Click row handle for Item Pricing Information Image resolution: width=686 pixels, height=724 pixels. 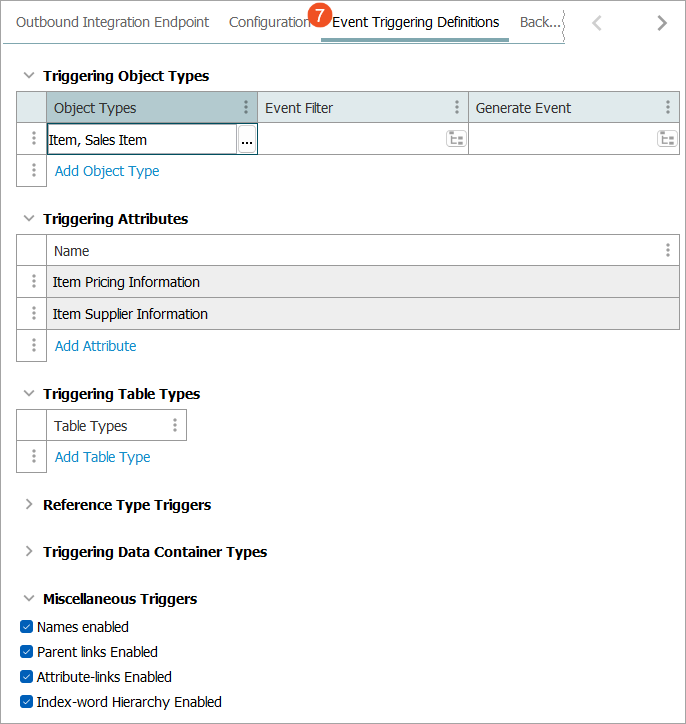coord(33,282)
